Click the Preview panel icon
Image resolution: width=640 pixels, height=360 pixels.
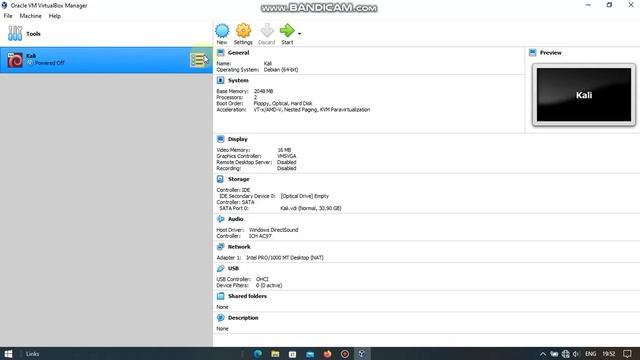533,53
